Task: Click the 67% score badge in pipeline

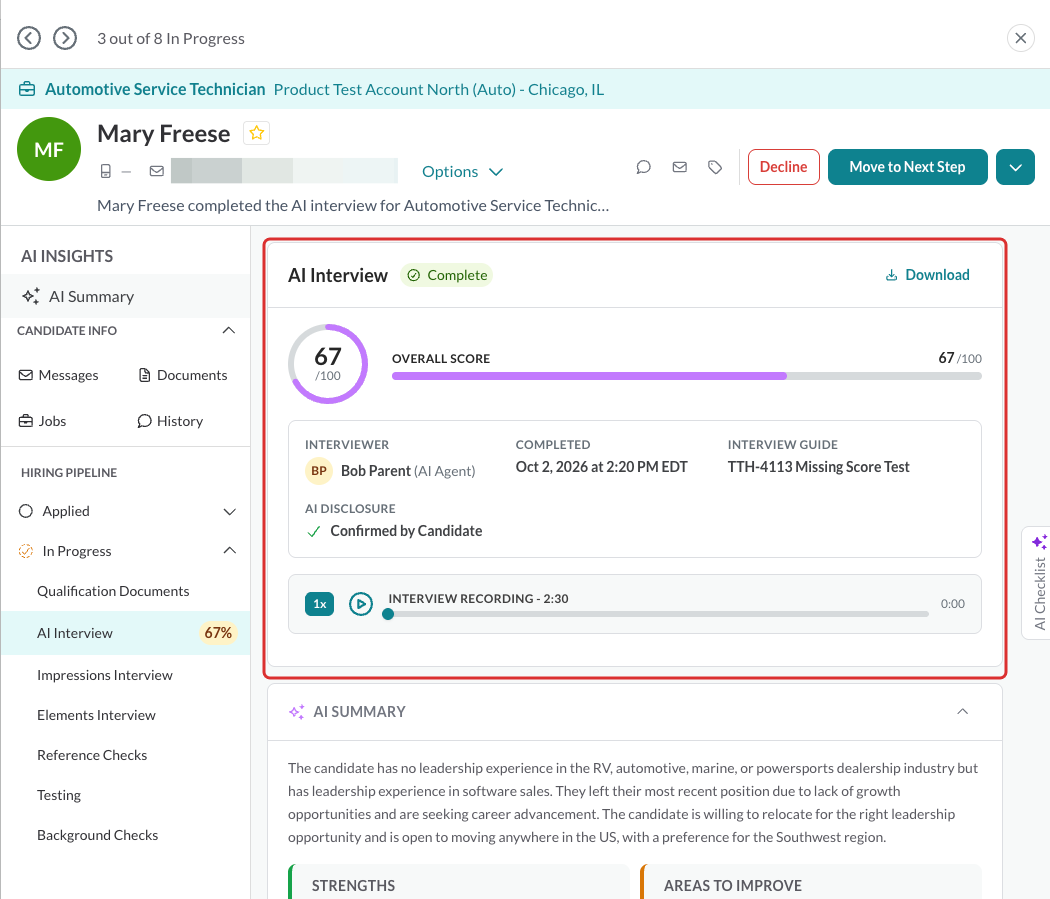Action: click(218, 633)
